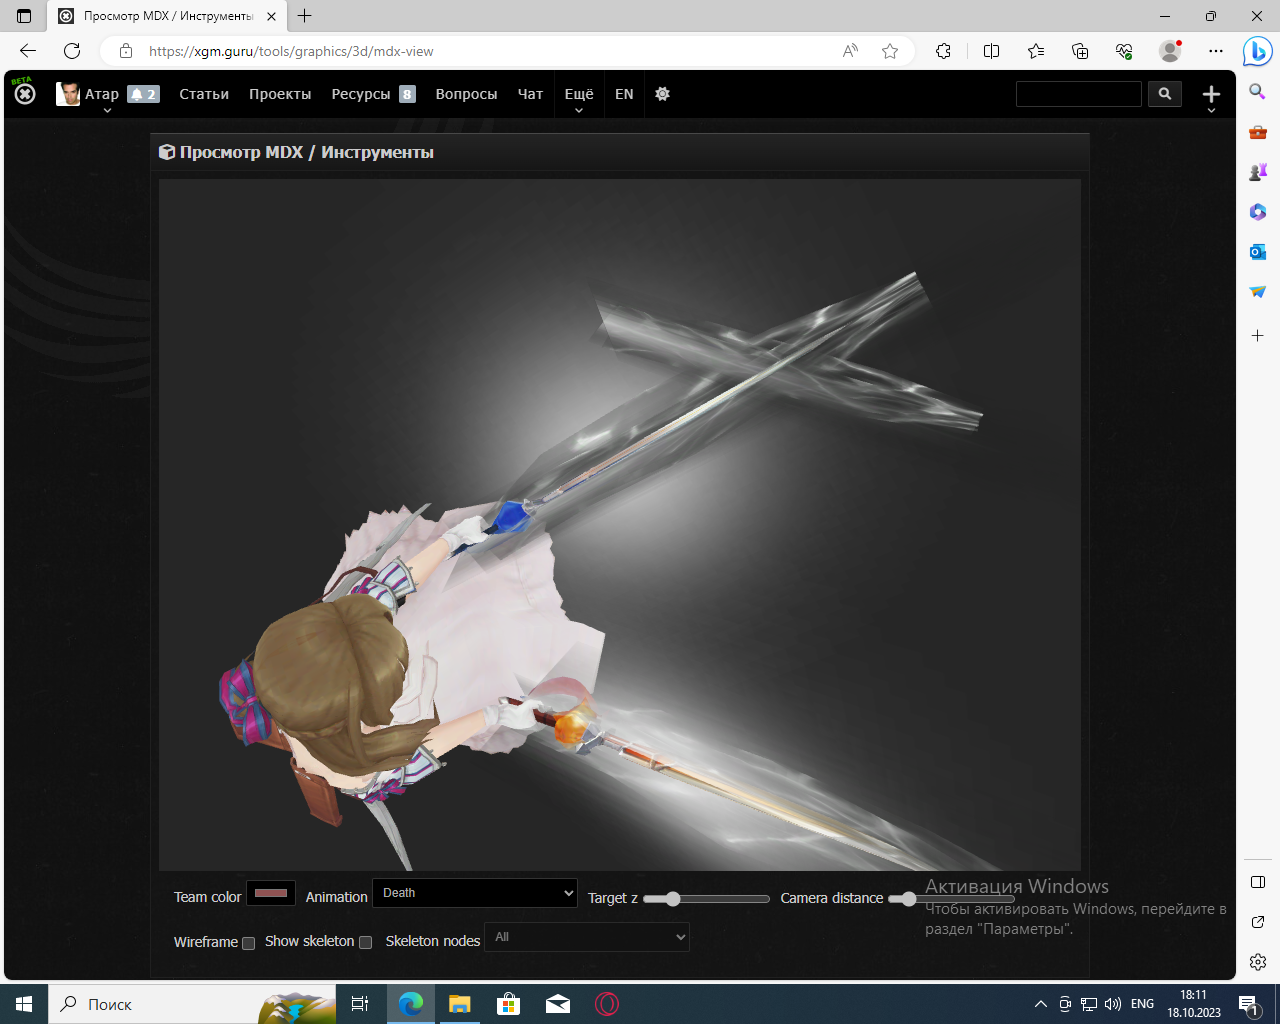
Task: Open the Ресурсы menu item
Action: 361,94
